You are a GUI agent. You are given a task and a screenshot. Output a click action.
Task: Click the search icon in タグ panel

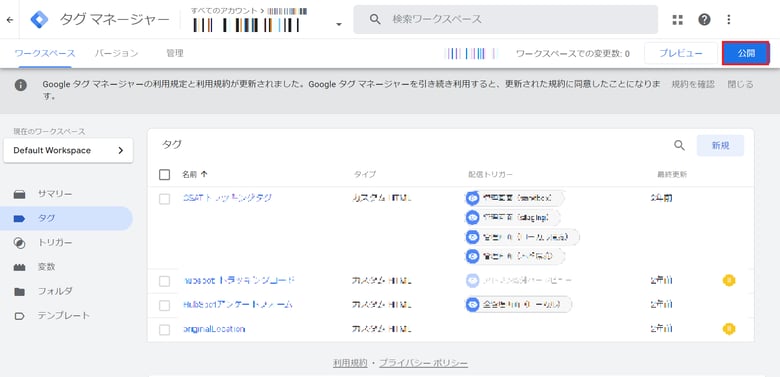tap(679, 145)
